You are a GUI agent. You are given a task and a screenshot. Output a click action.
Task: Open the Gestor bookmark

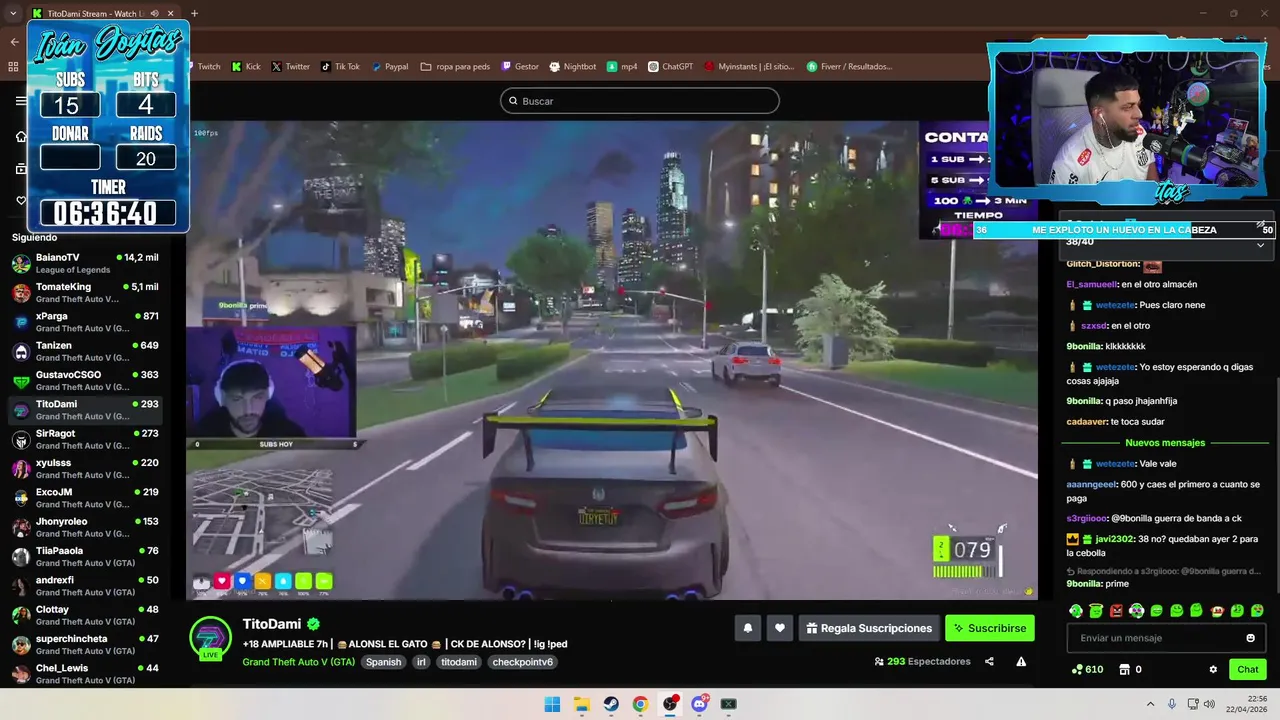point(521,67)
